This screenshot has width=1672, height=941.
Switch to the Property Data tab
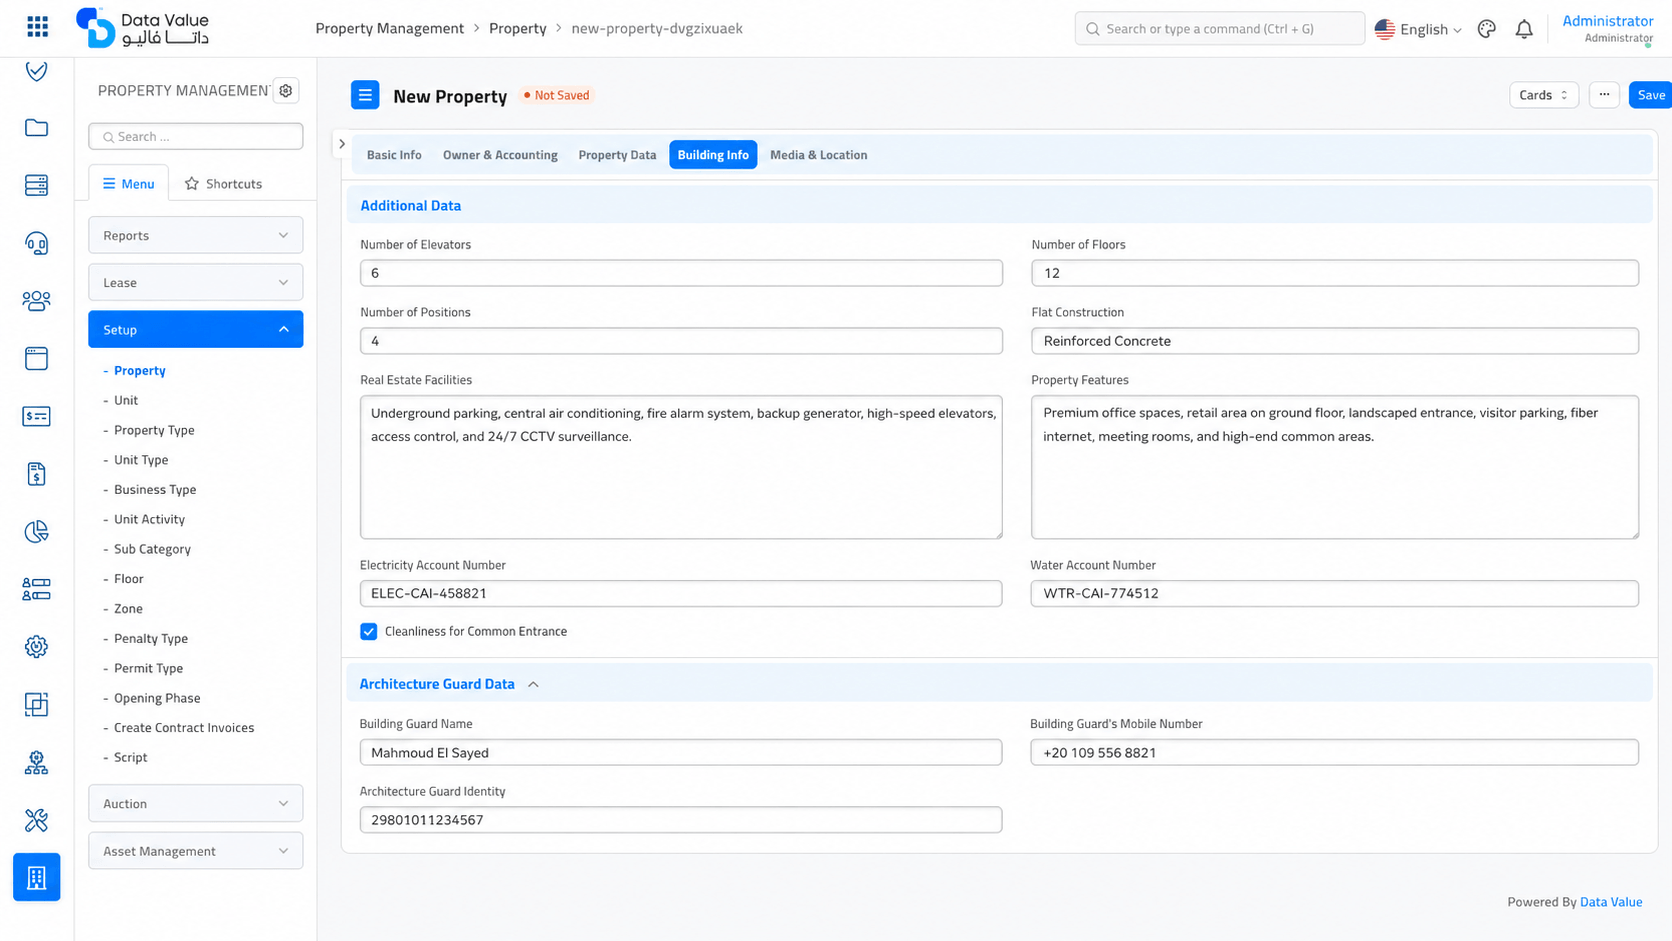point(617,155)
